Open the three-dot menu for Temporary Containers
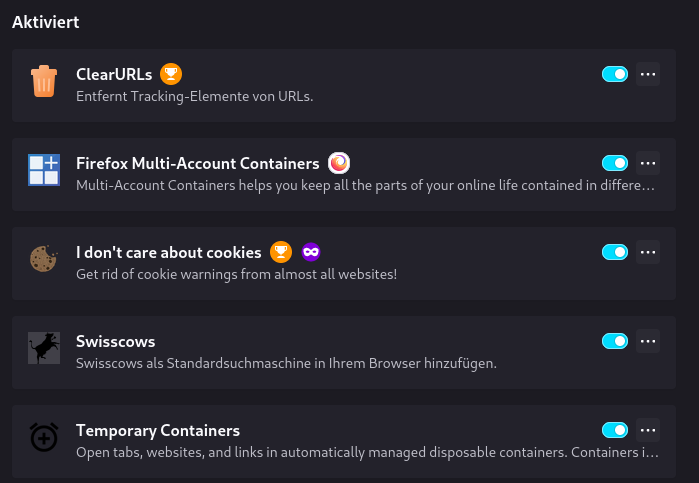699x483 pixels. click(648, 430)
